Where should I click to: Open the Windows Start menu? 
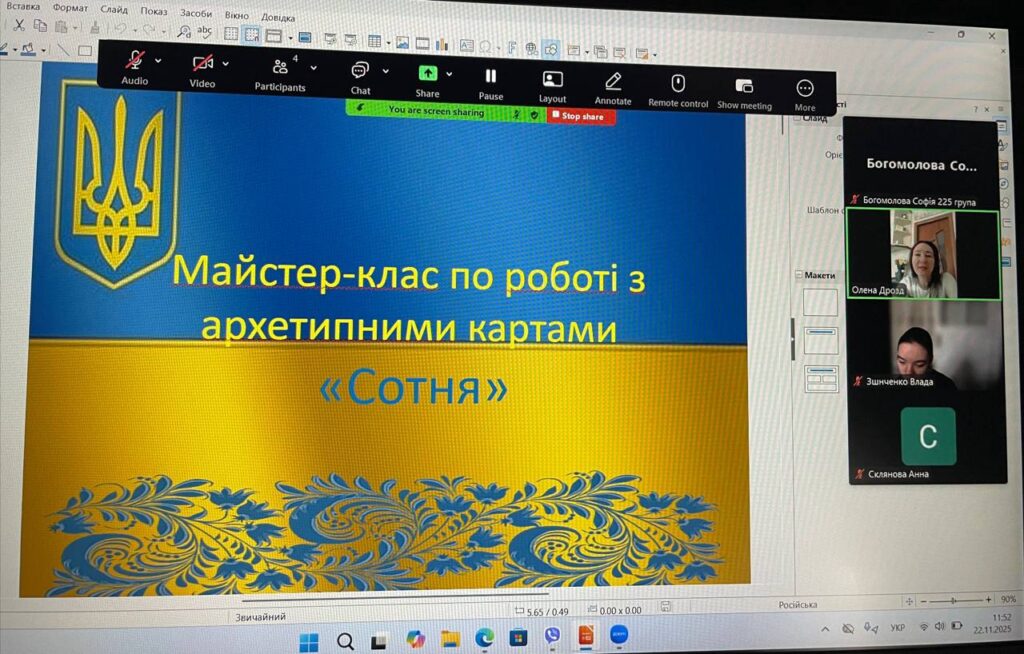point(309,641)
